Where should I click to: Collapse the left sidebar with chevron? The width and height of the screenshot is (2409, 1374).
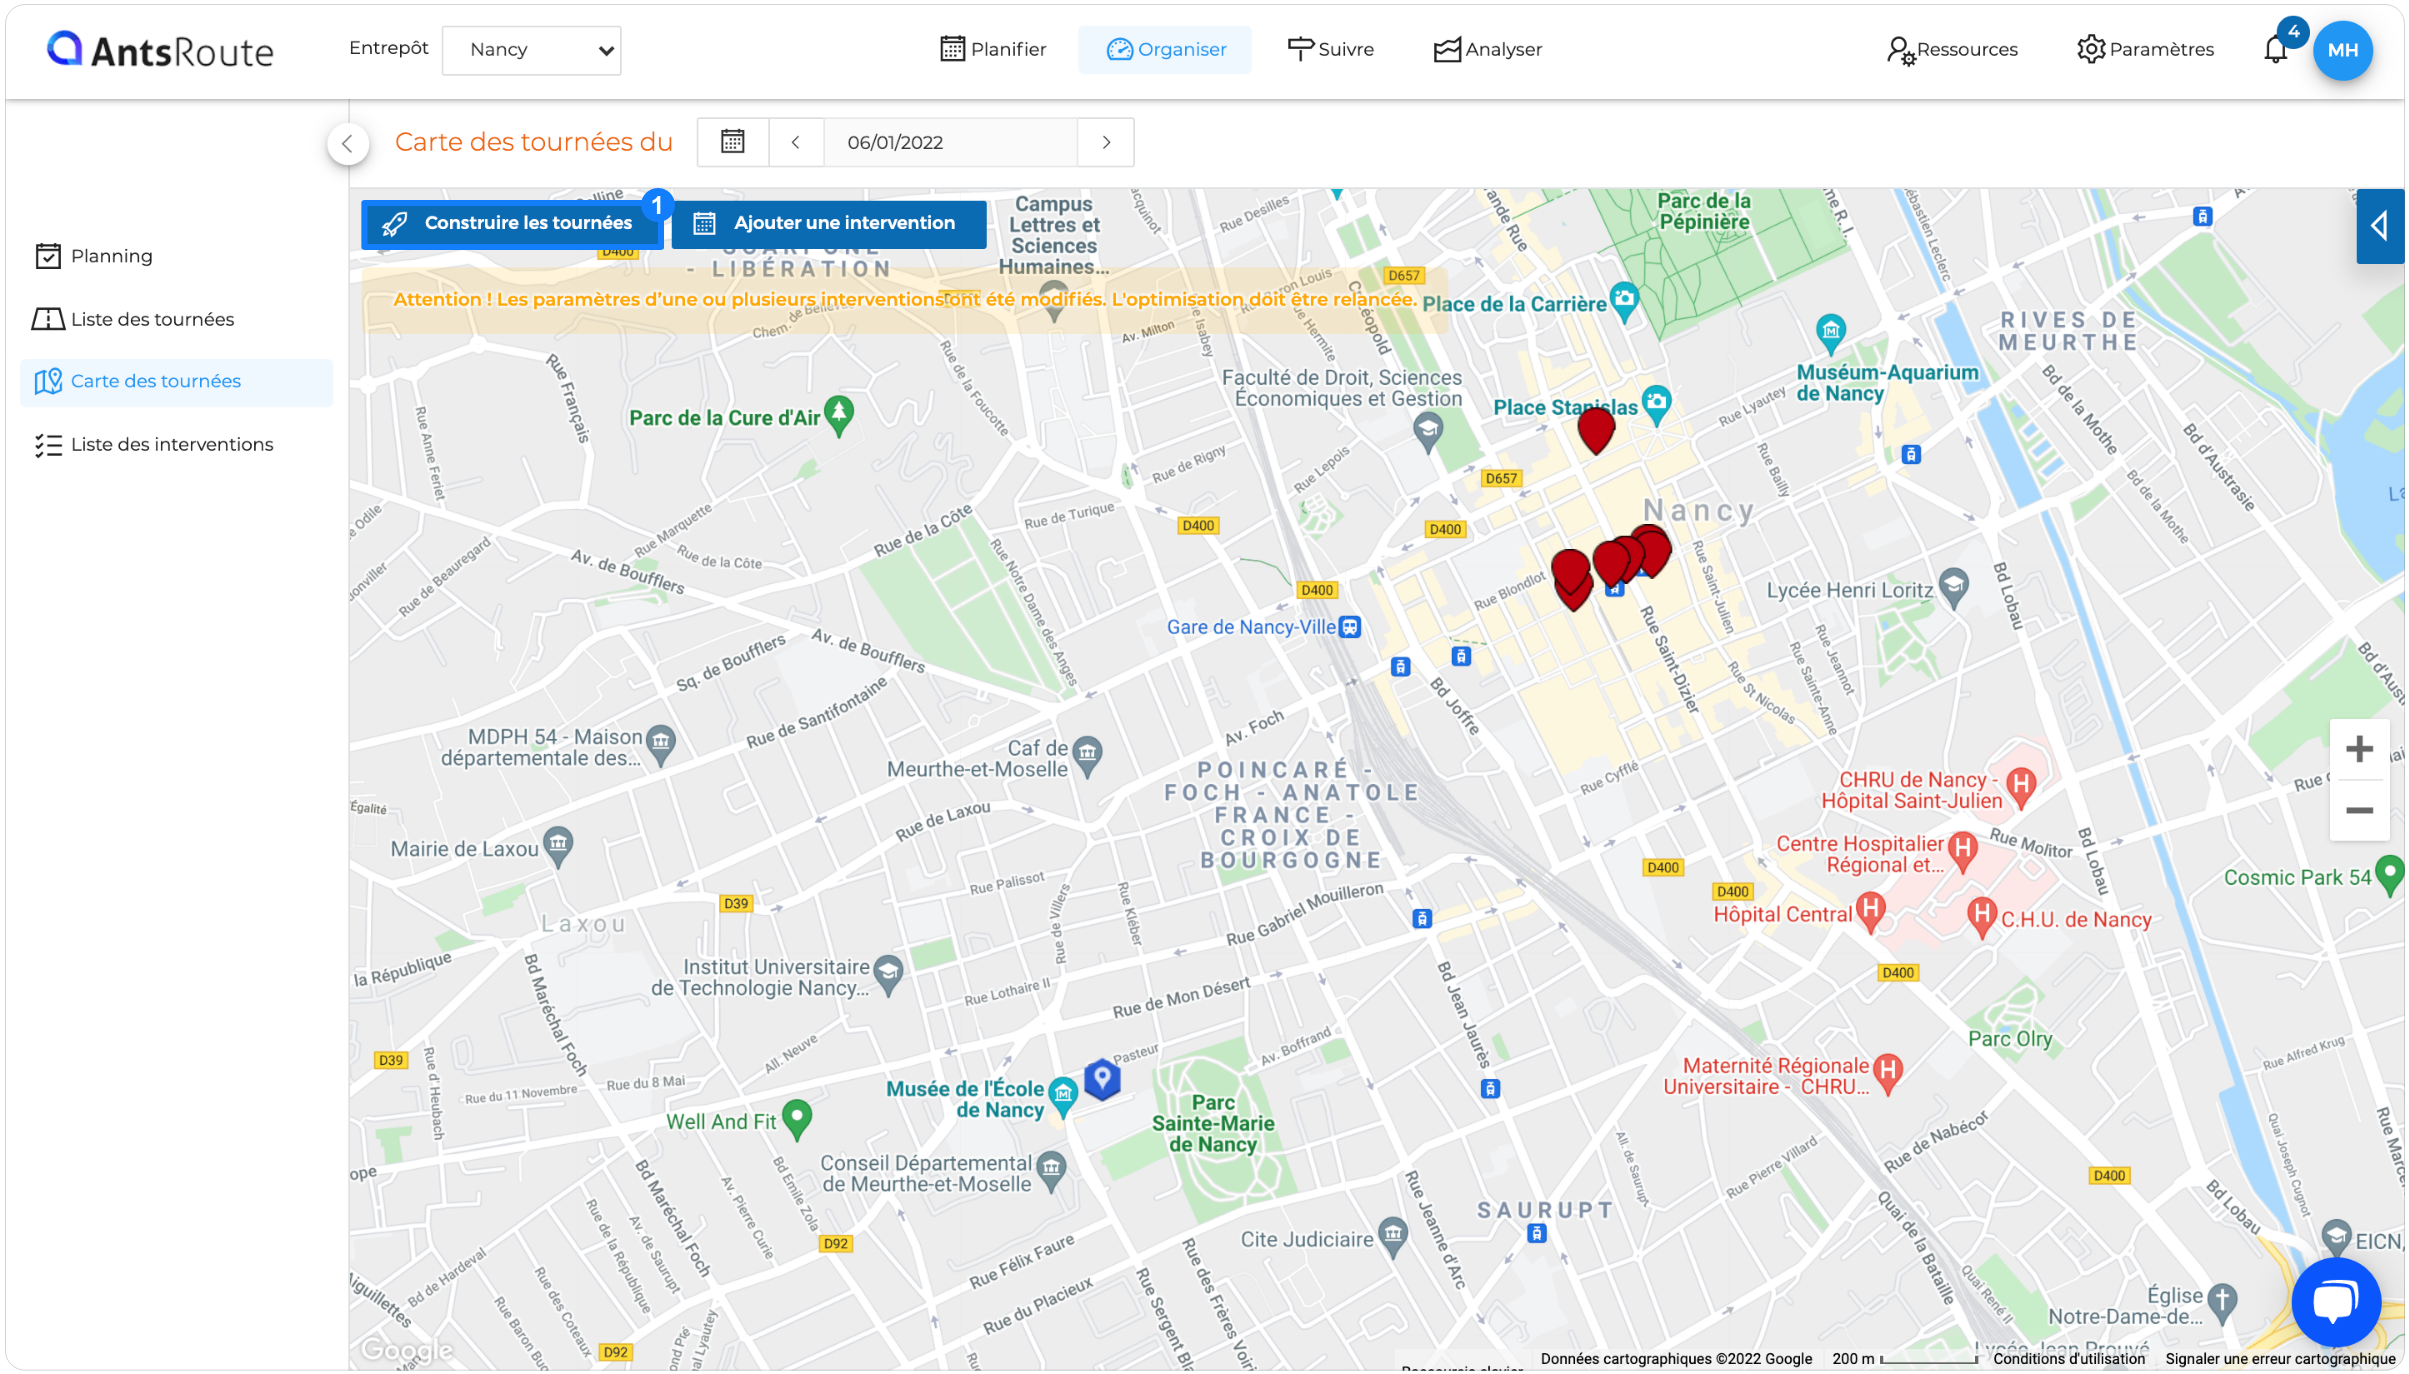pyautogui.click(x=347, y=143)
